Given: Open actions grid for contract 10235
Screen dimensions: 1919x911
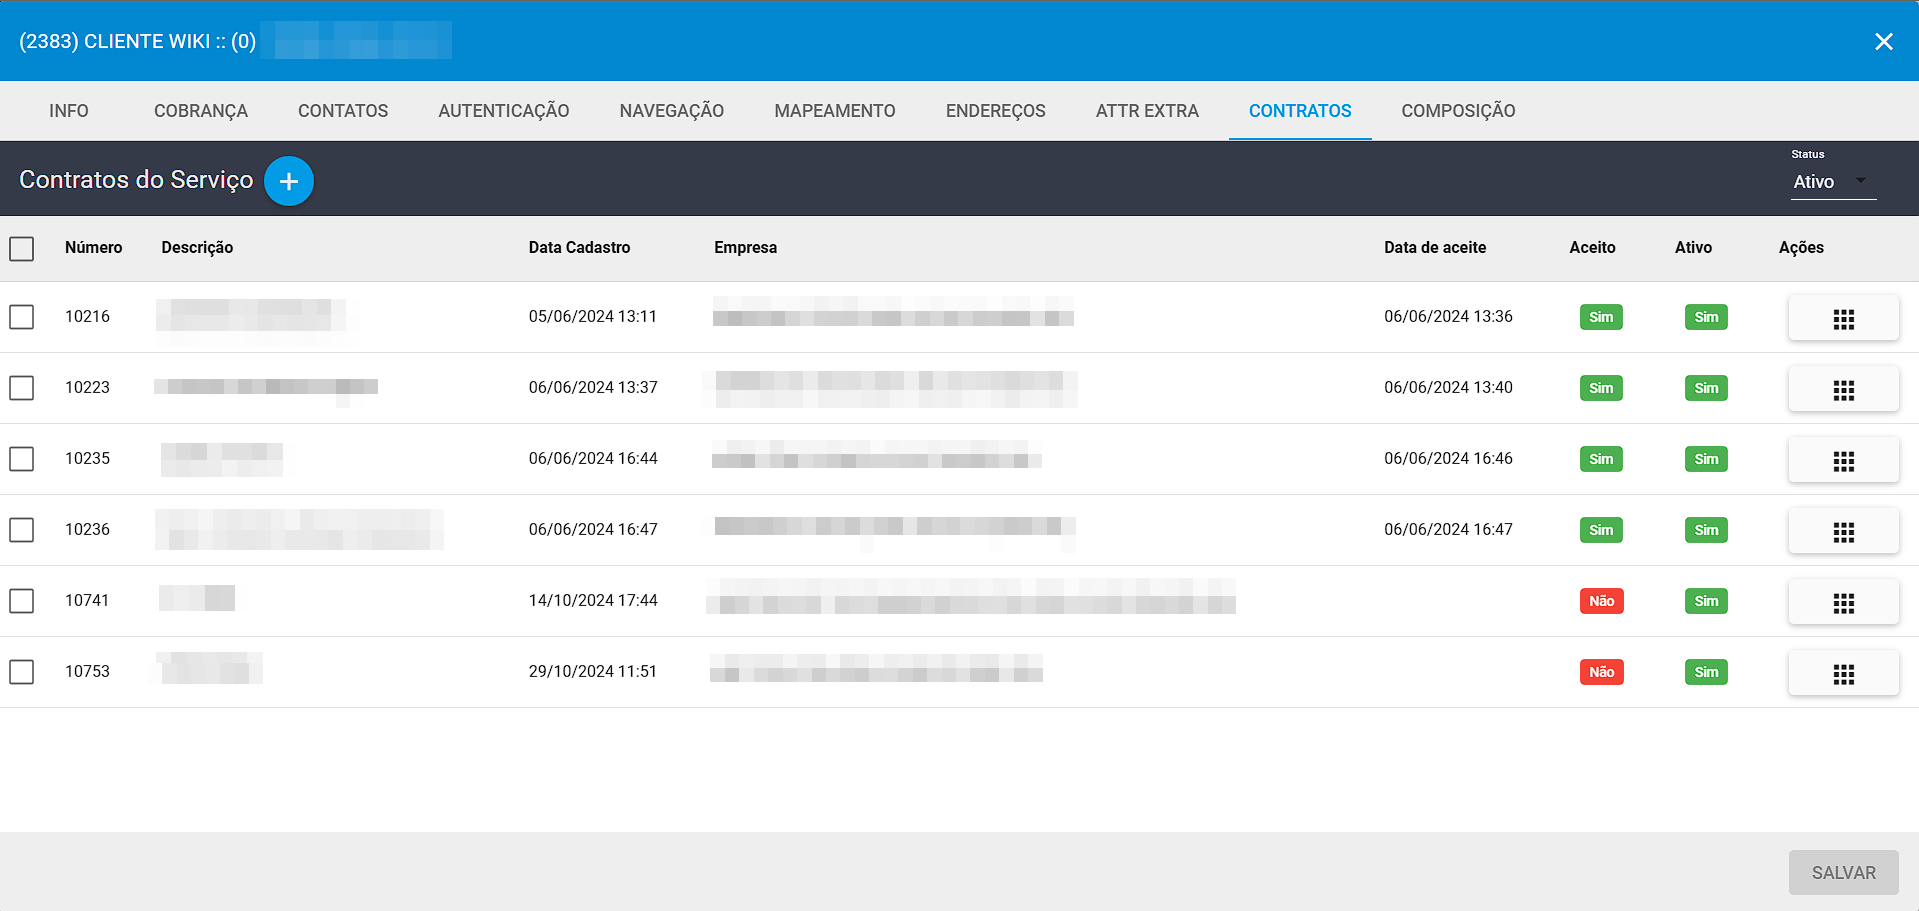Looking at the screenshot, I should 1843,460.
